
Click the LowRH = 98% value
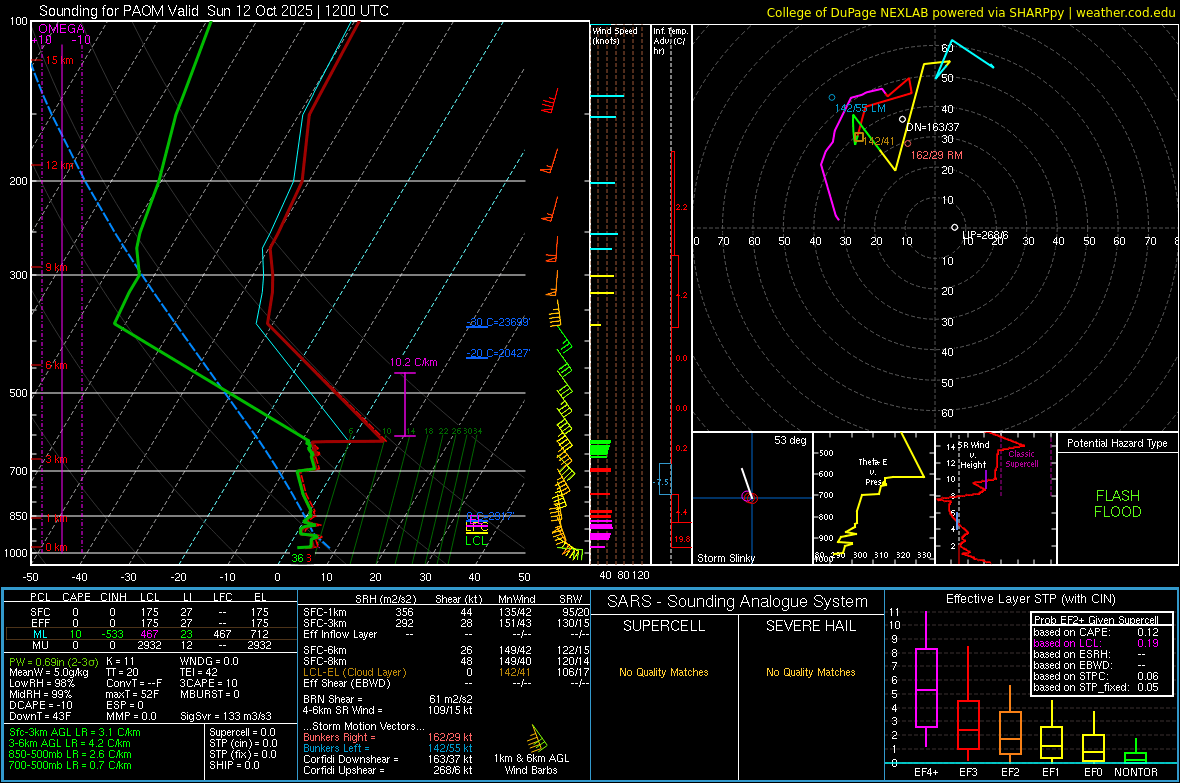click(x=41, y=684)
